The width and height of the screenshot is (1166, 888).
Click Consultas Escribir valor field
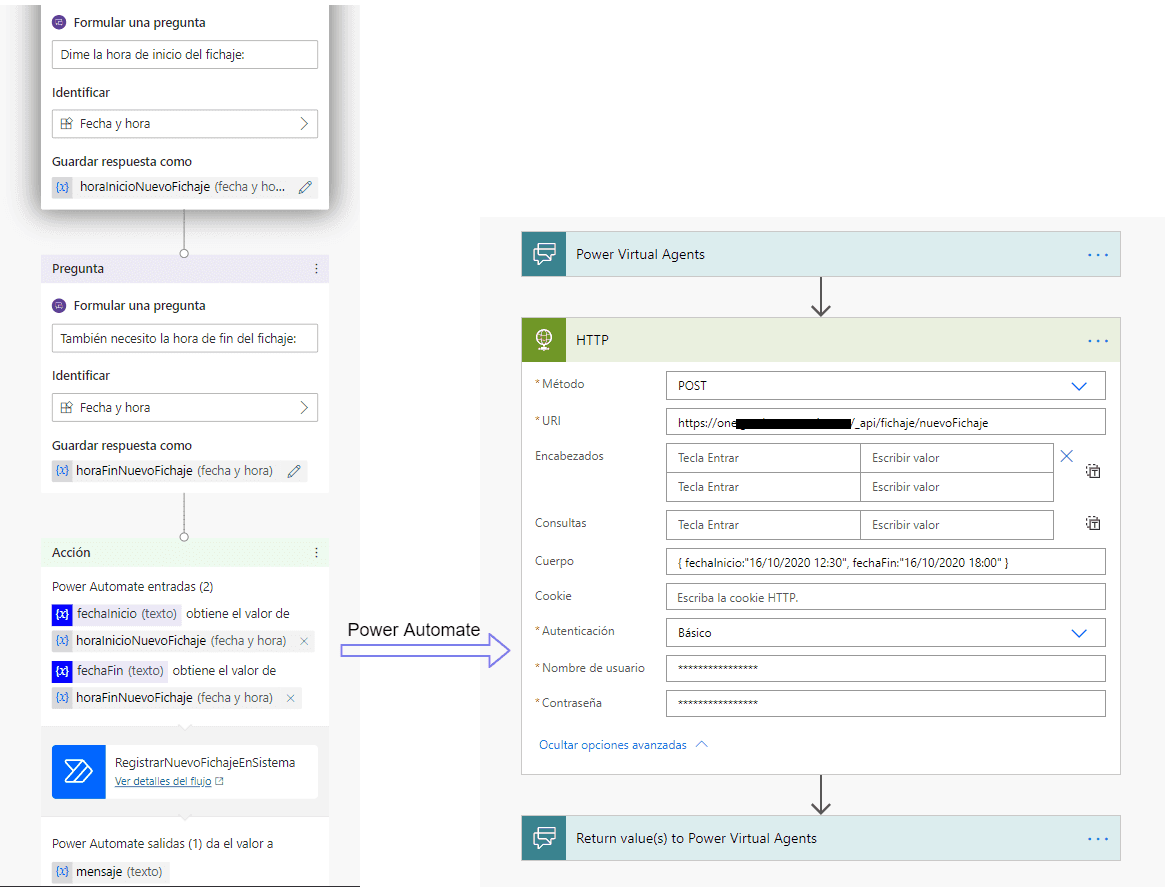coord(957,525)
